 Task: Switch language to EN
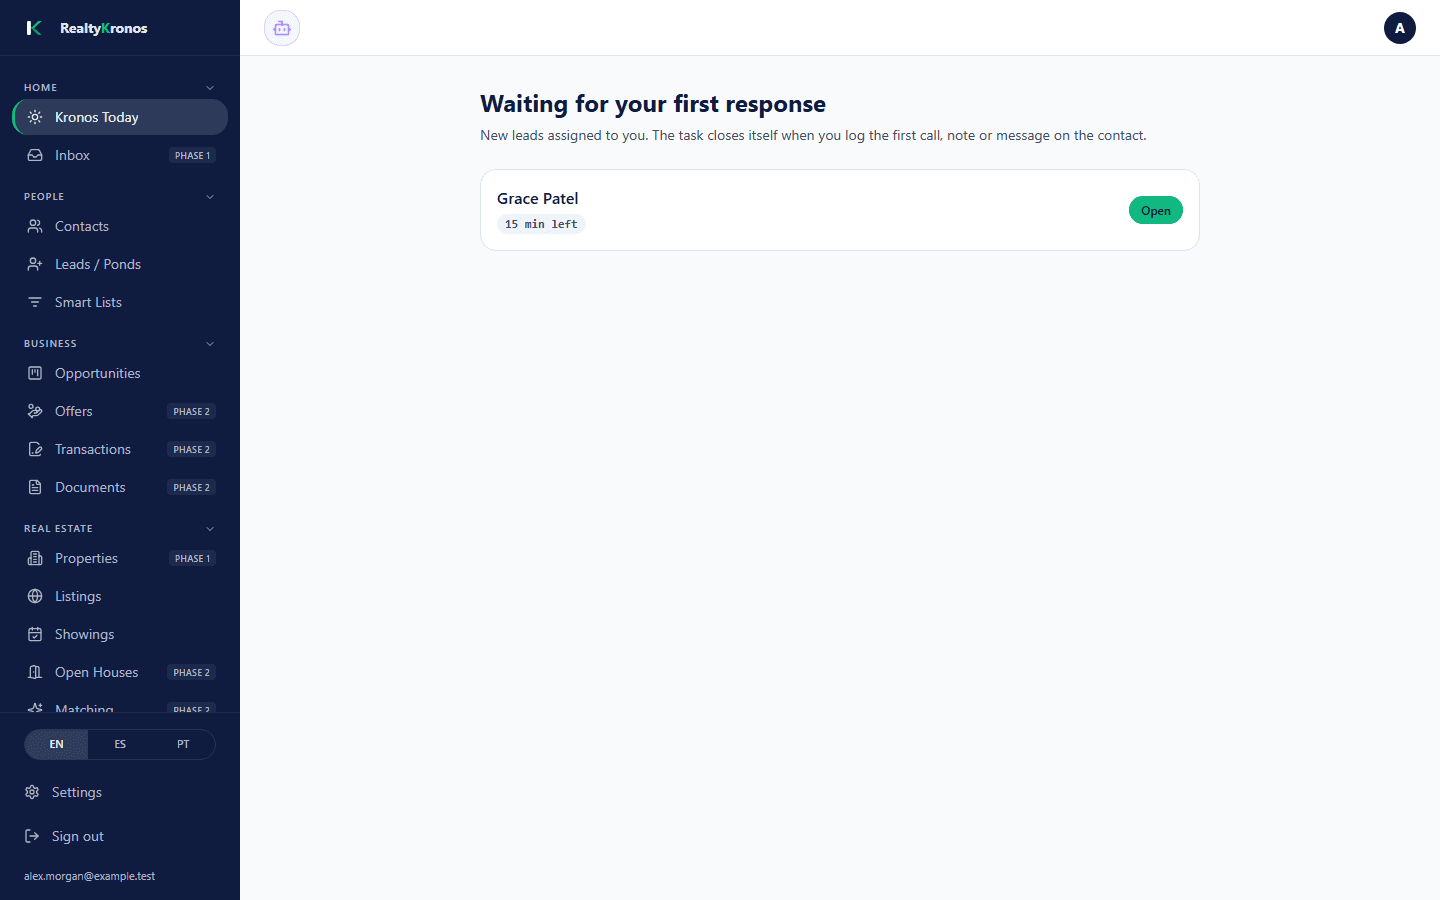(x=56, y=744)
